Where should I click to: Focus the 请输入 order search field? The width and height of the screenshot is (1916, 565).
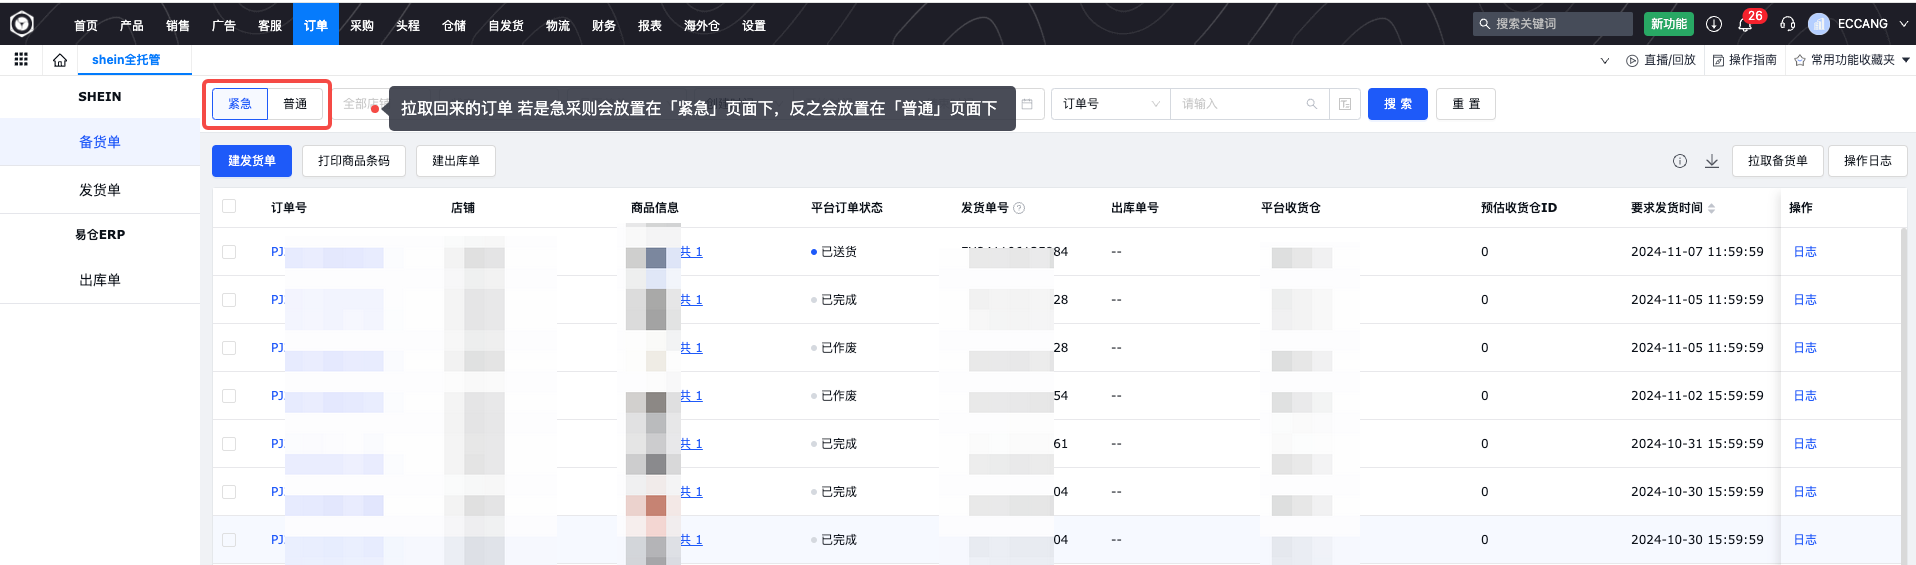1240,104
